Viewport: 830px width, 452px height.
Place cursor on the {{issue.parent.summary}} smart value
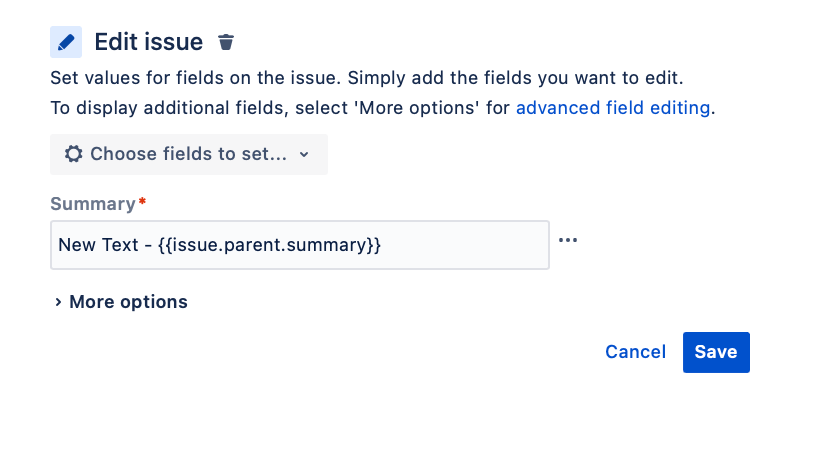[269, 245]
